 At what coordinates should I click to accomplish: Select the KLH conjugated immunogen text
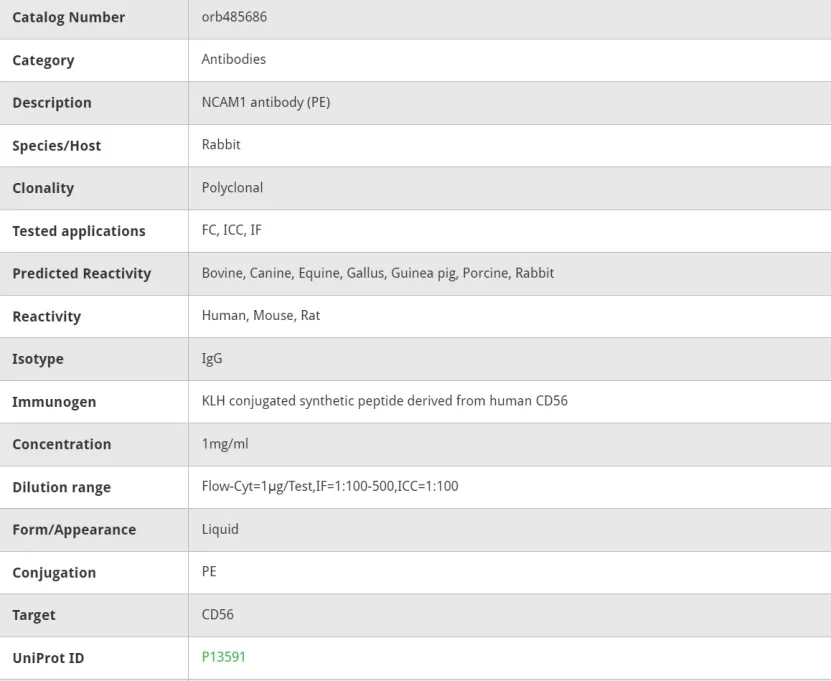pos(385,401)
